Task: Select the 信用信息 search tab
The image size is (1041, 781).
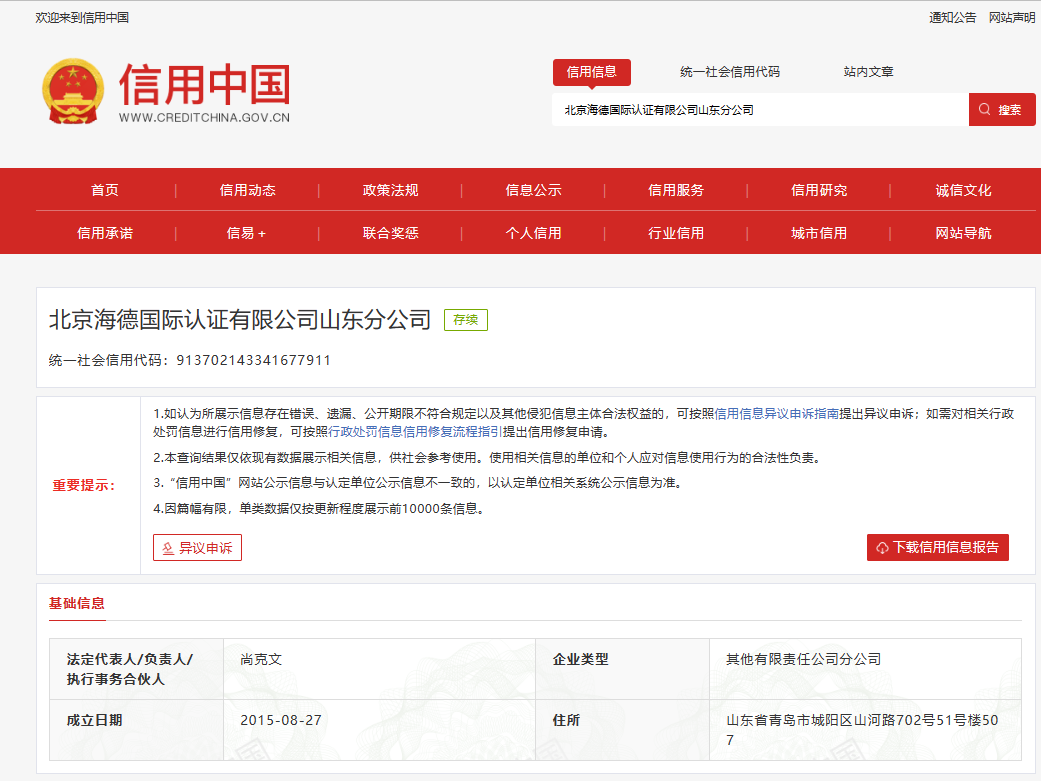Action: (592, 72)
